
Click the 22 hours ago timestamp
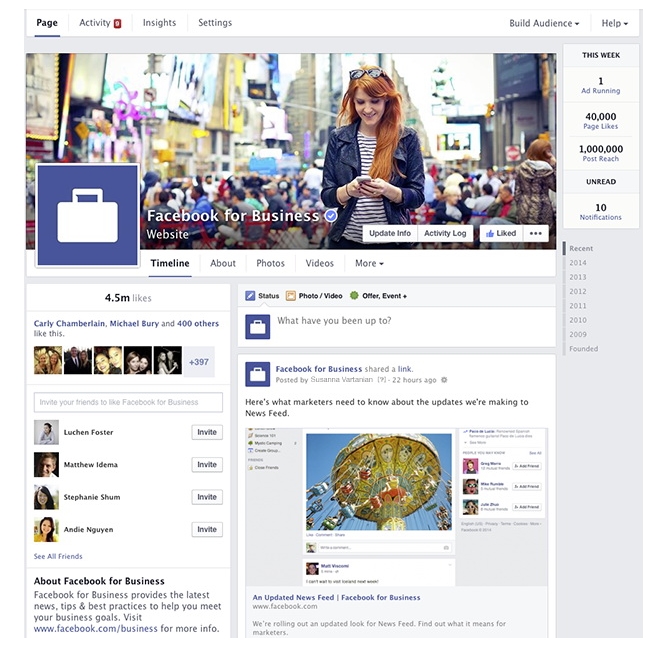point(414,380)
